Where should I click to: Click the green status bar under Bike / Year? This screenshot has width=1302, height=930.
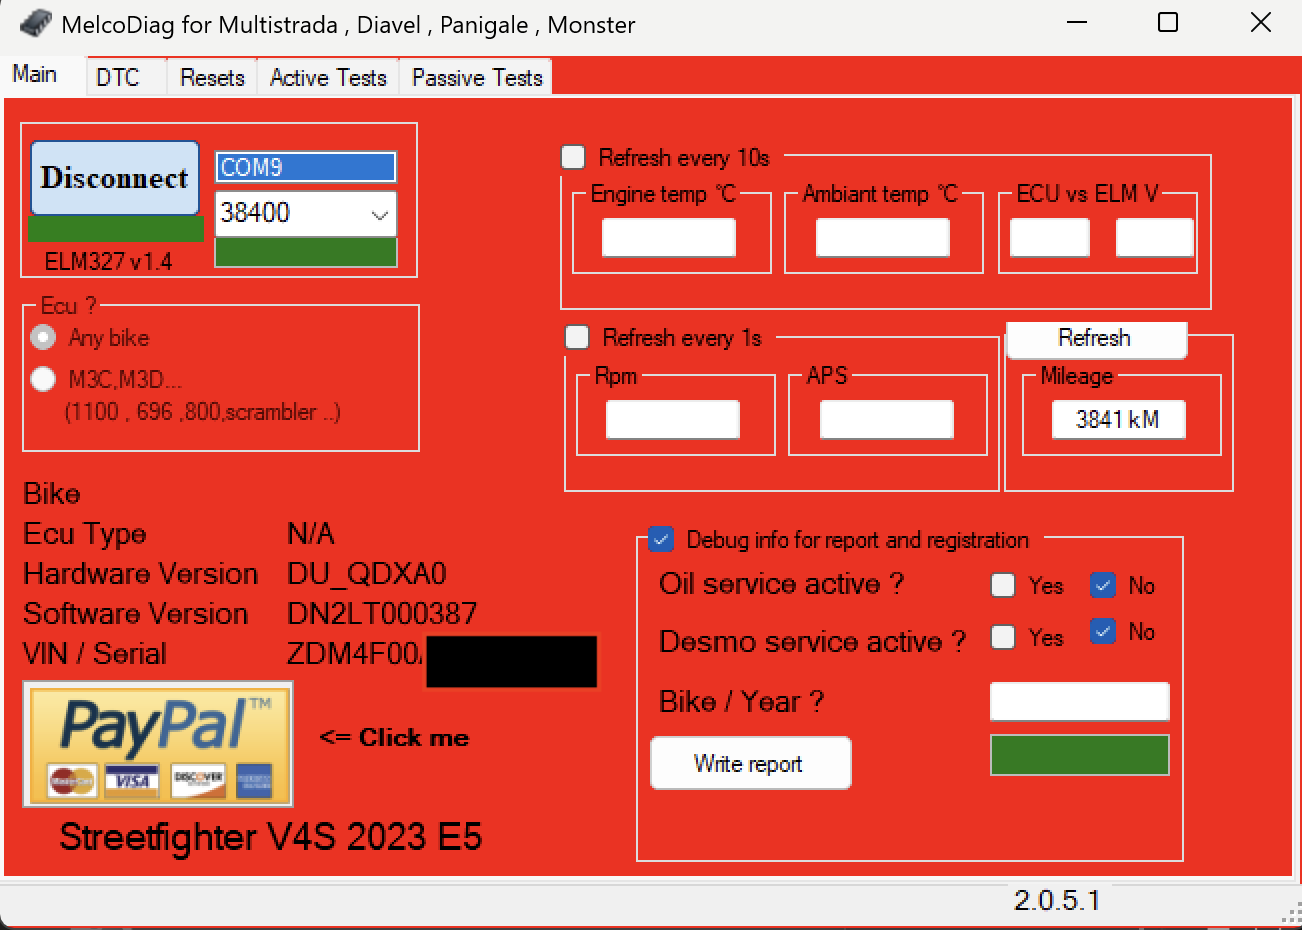click(x=1080, y=755)
